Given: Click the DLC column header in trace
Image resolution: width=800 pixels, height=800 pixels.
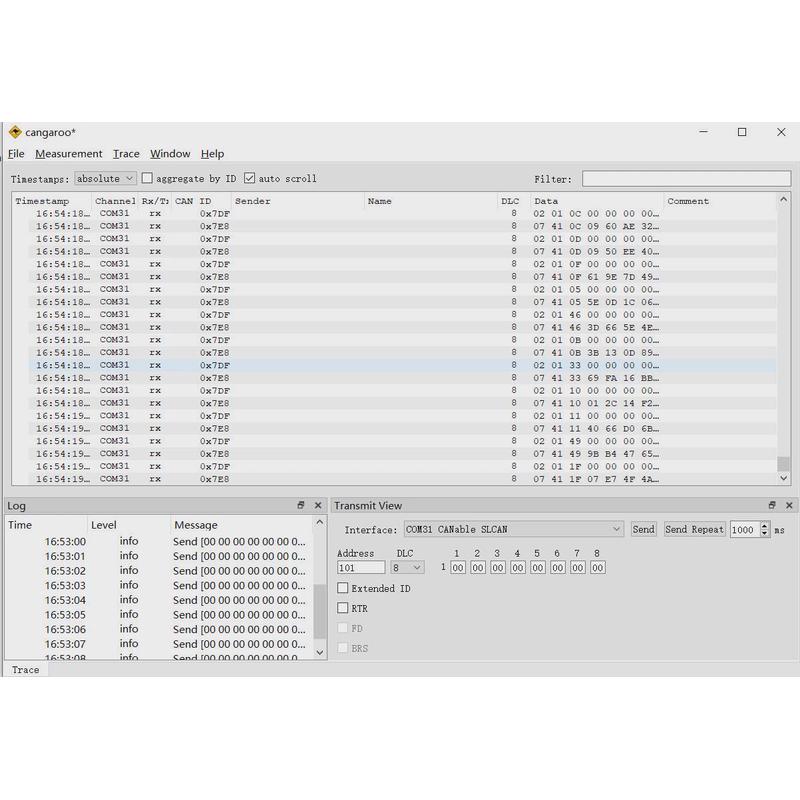Looking at the screenshot, I should [x=513, y=201].
